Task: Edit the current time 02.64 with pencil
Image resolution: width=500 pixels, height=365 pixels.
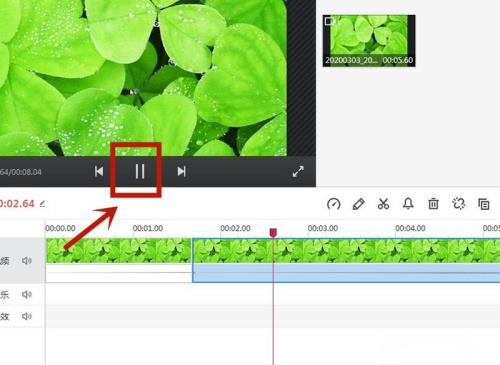Action: point(42,203)
